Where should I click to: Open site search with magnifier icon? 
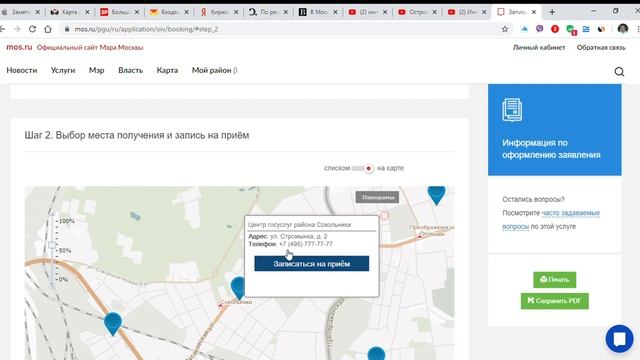point(619,71)
